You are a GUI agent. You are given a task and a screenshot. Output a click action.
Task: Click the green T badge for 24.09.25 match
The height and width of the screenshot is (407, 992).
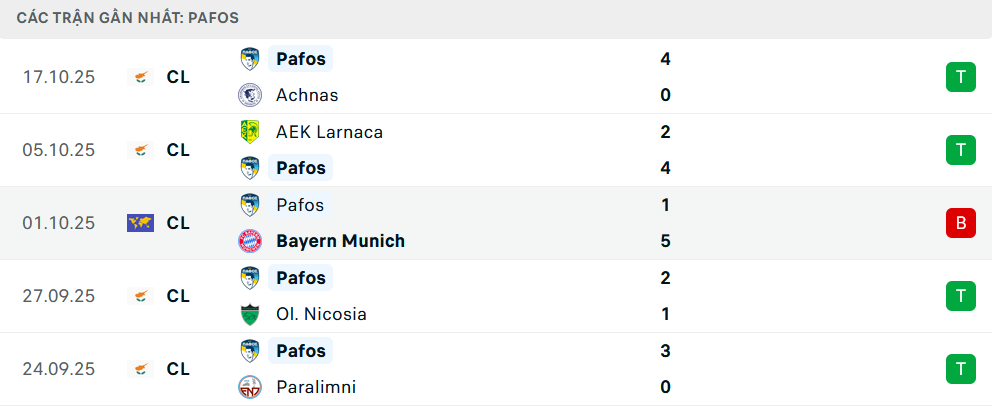pyautogui.click(x=960, y=369)
